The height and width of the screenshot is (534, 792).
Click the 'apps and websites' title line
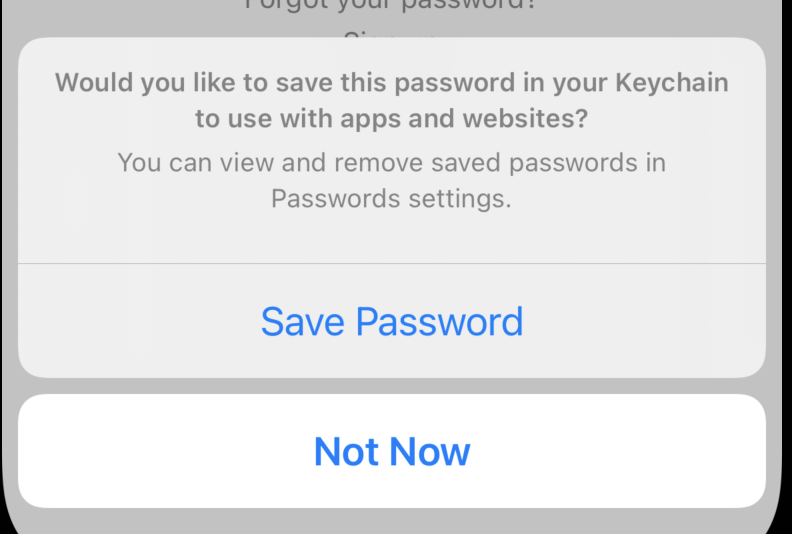coord(392,119)
